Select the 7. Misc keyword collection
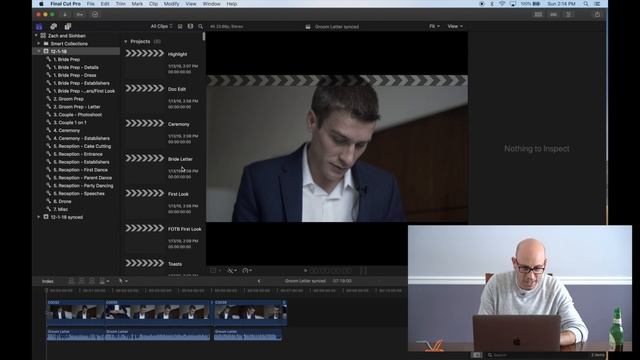This screenshot has height=360, width=640. tap(60, 209)
